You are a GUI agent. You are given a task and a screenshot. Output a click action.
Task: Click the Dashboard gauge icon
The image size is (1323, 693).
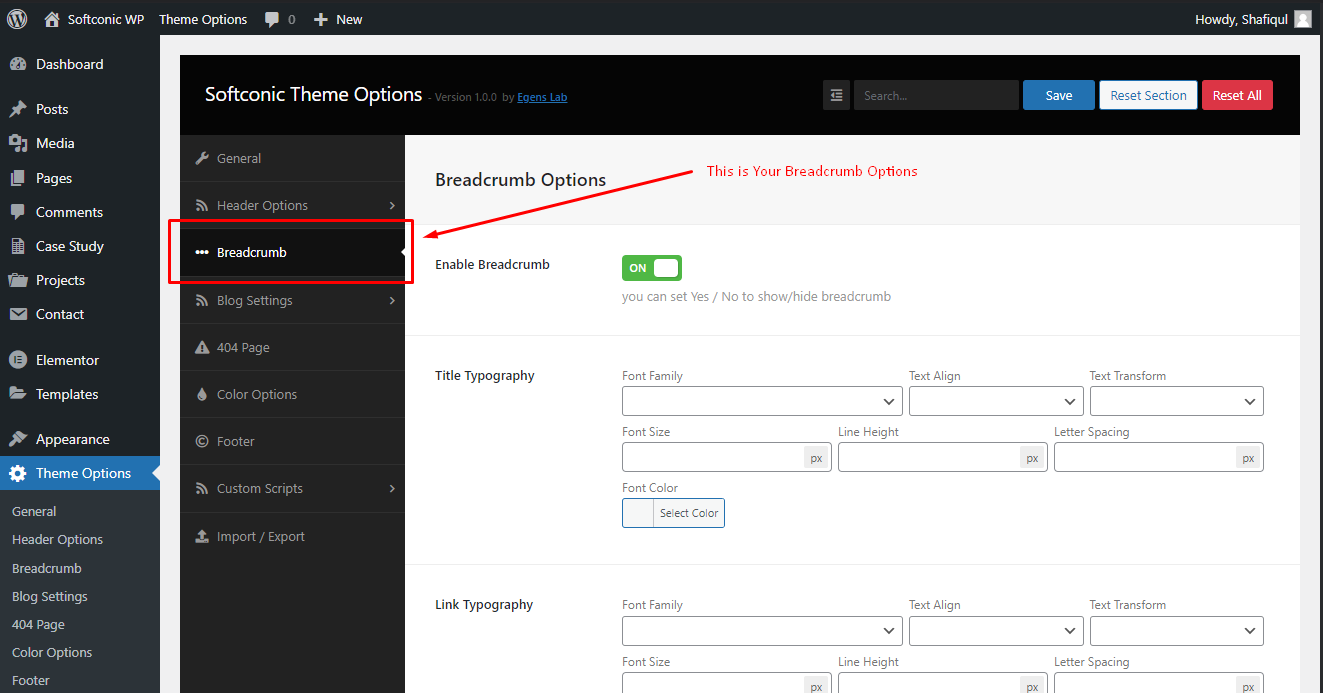tap(18, 64)
